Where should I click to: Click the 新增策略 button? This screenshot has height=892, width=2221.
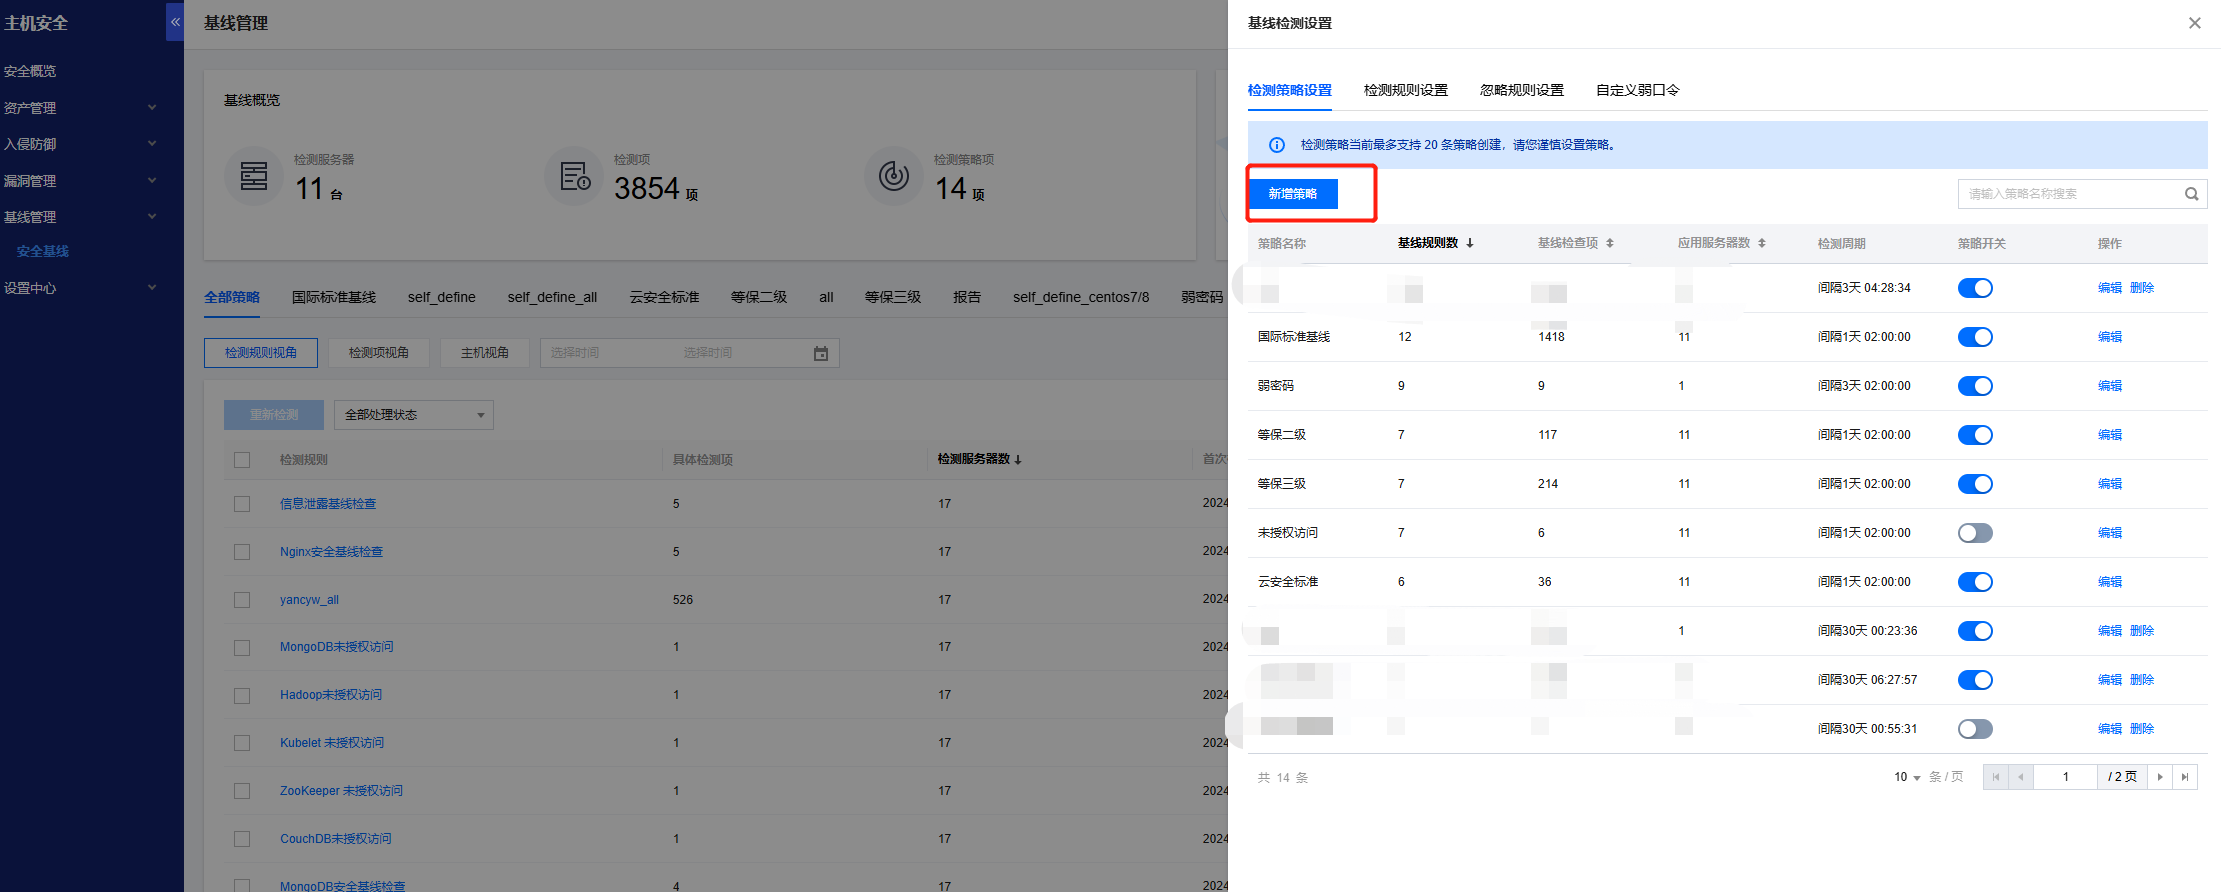[x=1292, y=194]
